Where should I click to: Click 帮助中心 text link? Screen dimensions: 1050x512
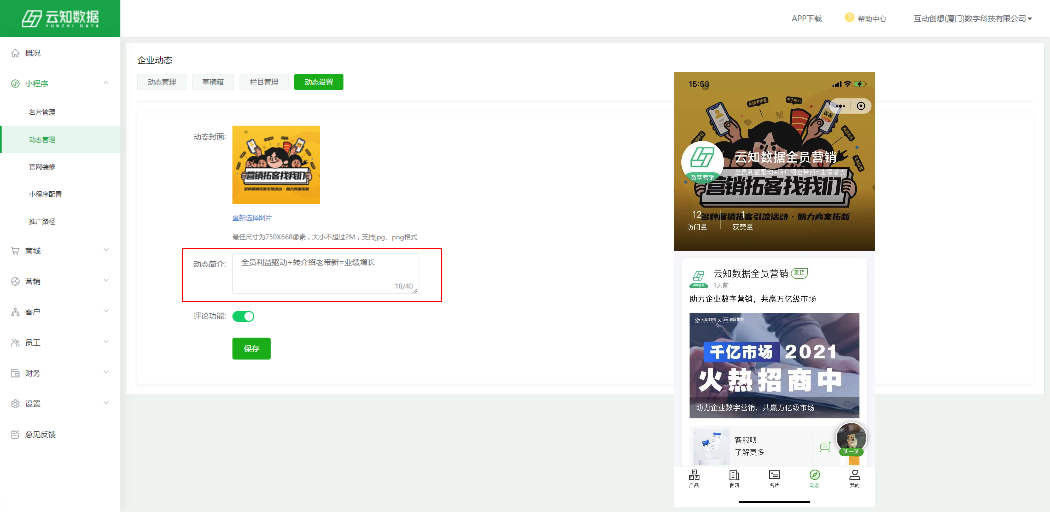872,19
